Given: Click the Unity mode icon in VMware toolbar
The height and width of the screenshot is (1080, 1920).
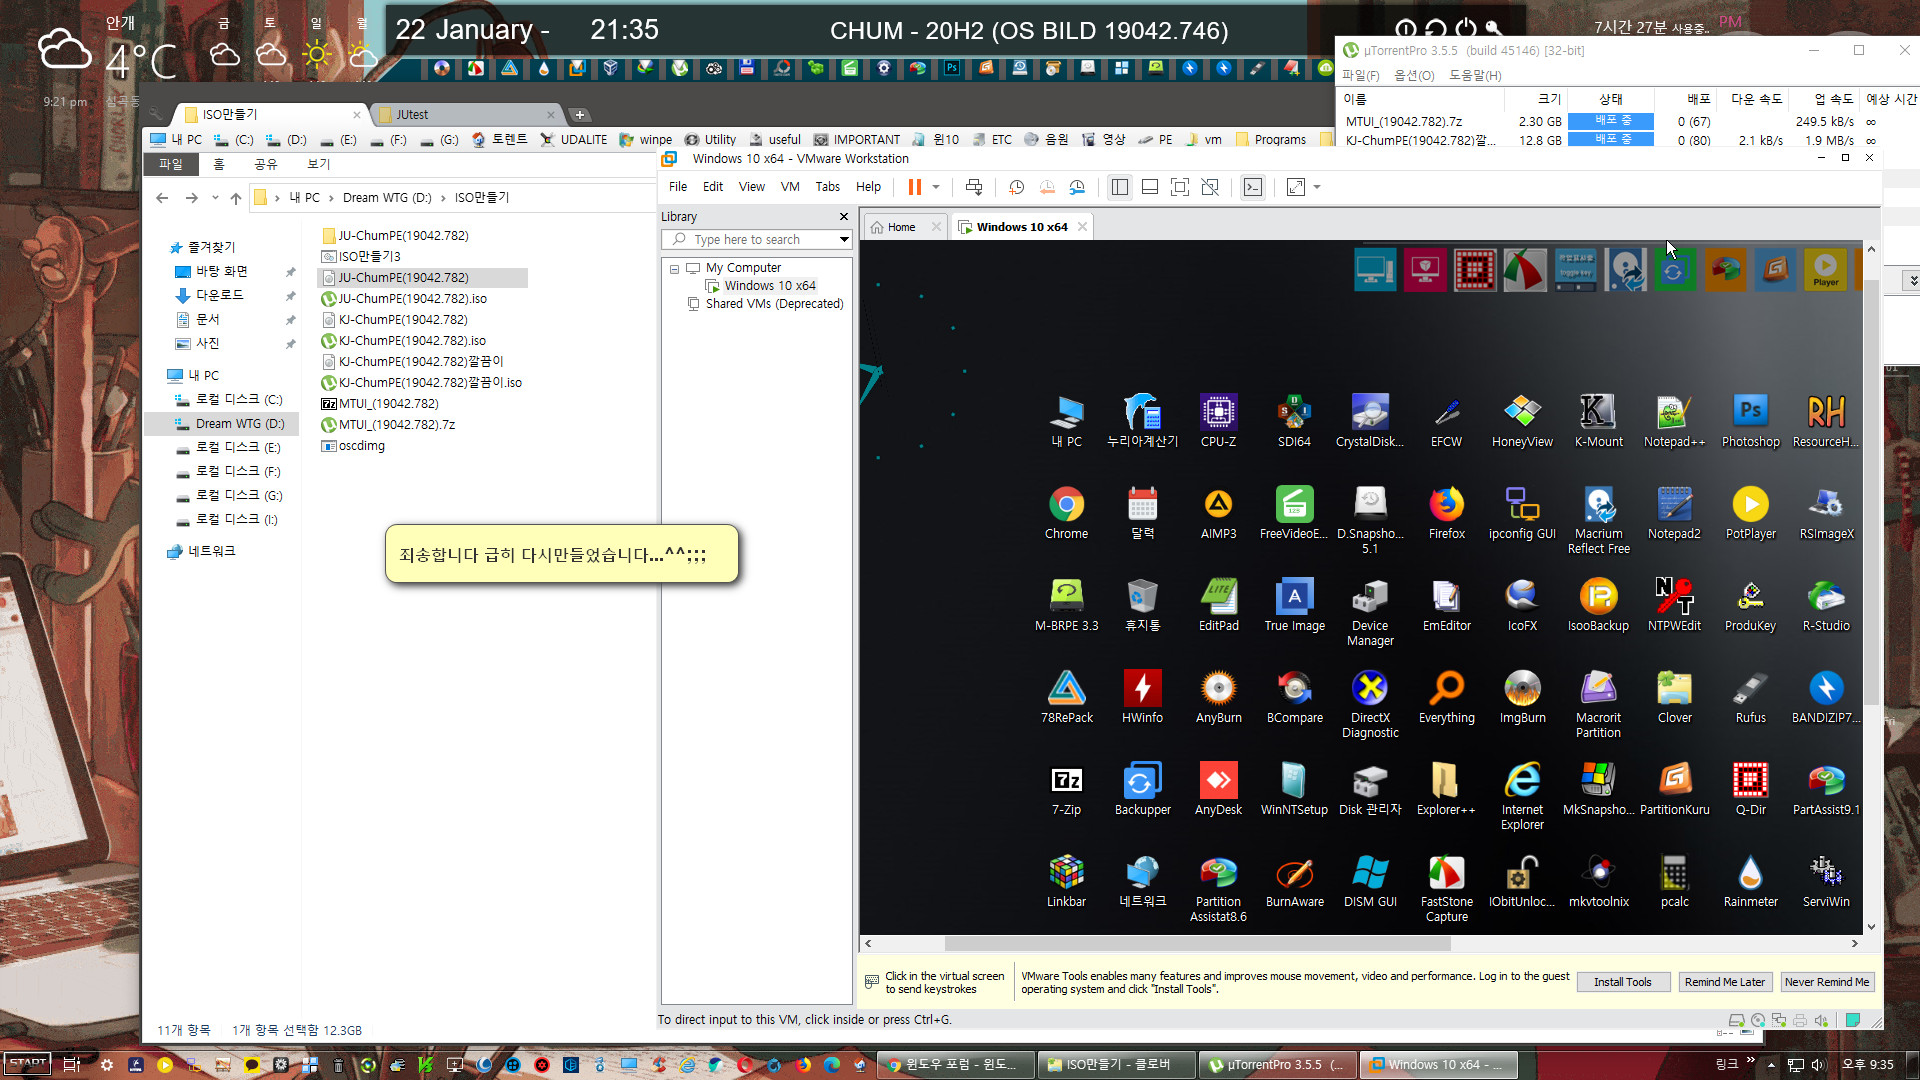Looking at the screenshot, I should click(x=1210, y=187).
